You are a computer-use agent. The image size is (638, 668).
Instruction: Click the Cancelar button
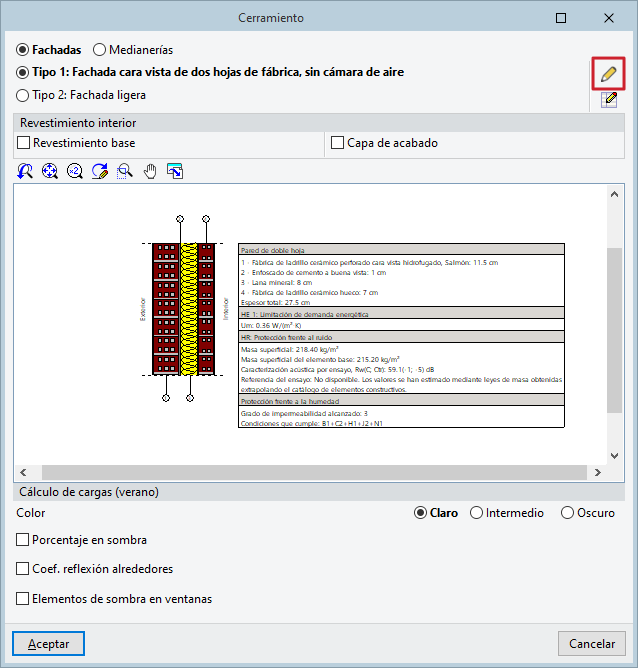592,643
